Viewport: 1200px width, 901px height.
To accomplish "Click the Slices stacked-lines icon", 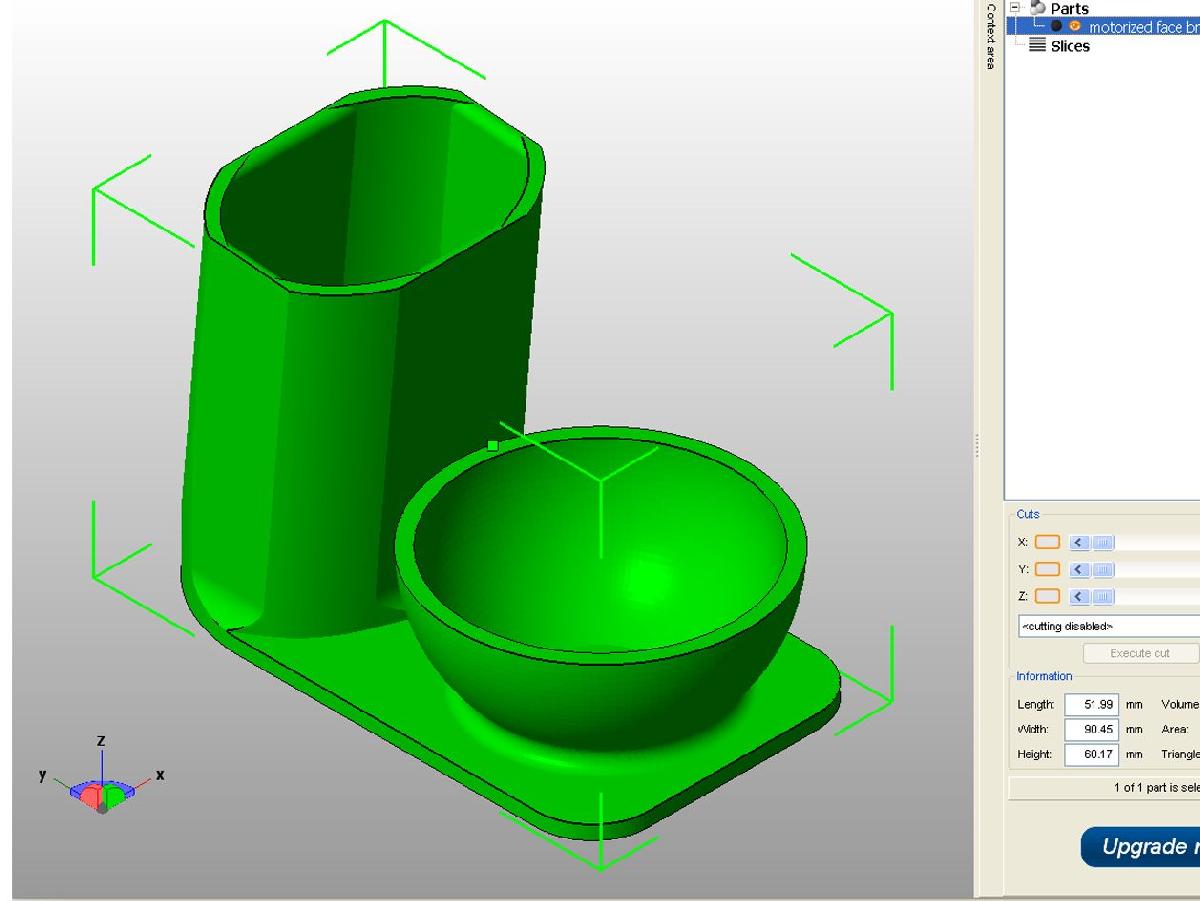I will point(1038,46).
